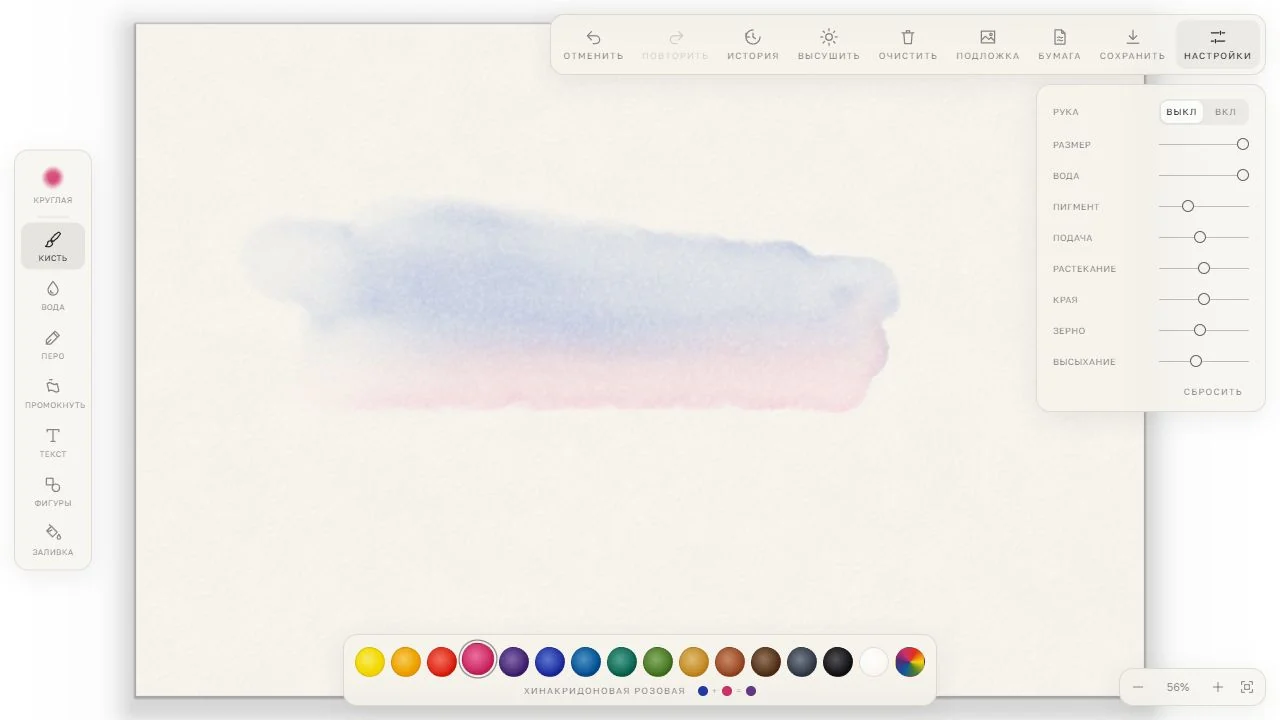1280x720 pixels.
Task: Click Высушить to dry the paint
Action: [829, 45]
